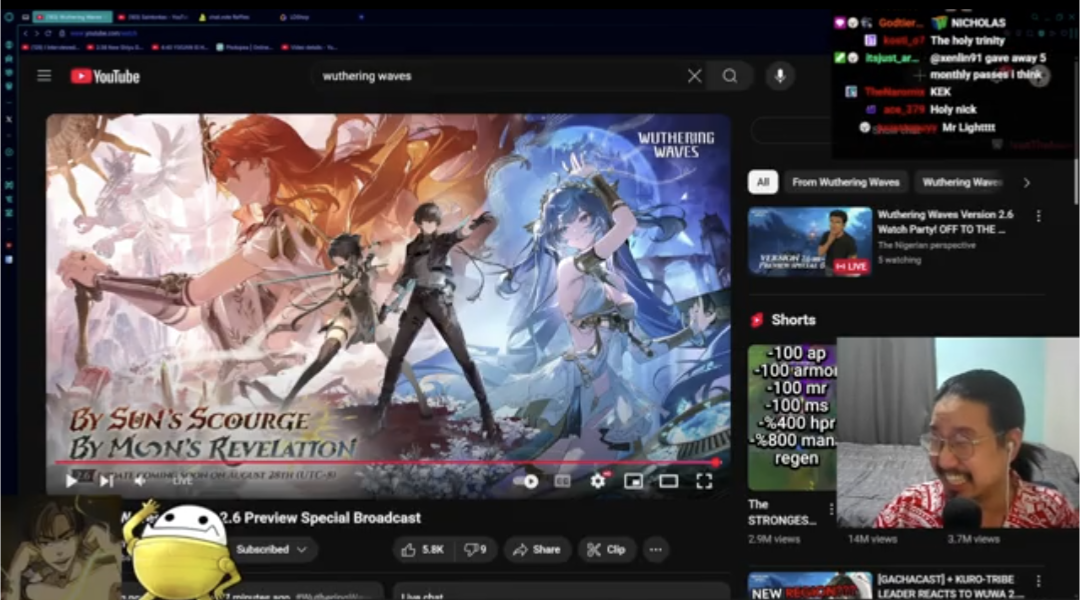
Task: Mute the video with speaker icon
Action: pyautogui.click(x=140, y=481)
